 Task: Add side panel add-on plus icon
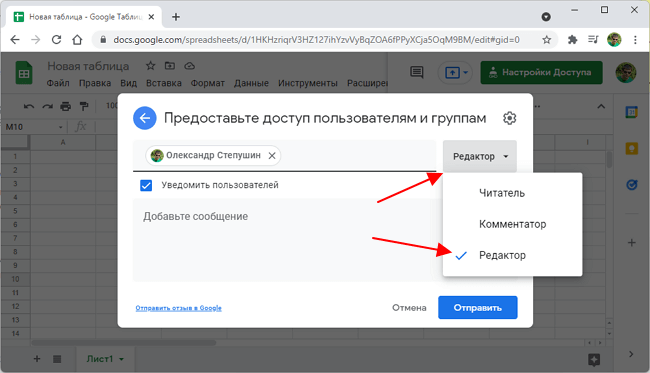(631, 243)
